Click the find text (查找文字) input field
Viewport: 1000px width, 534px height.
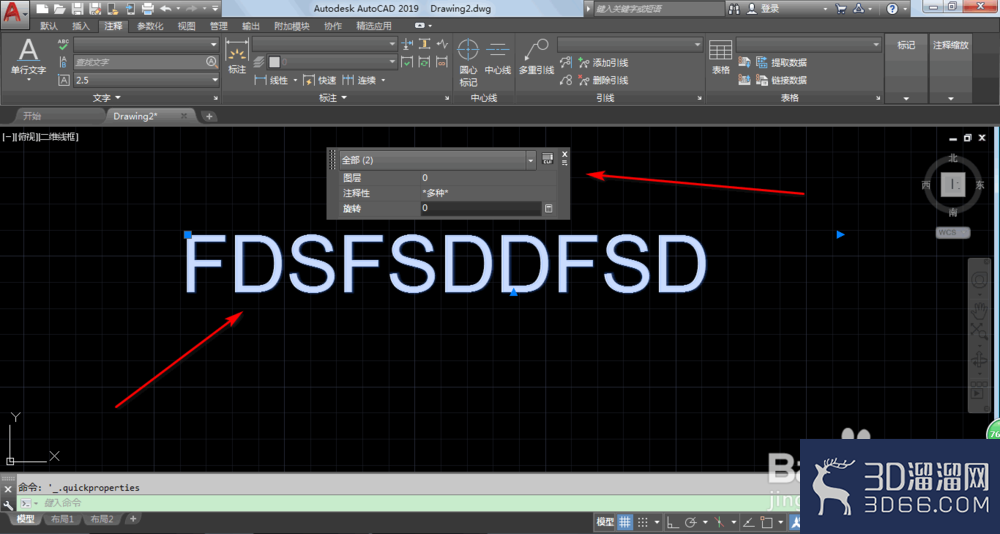coord(146,62)
